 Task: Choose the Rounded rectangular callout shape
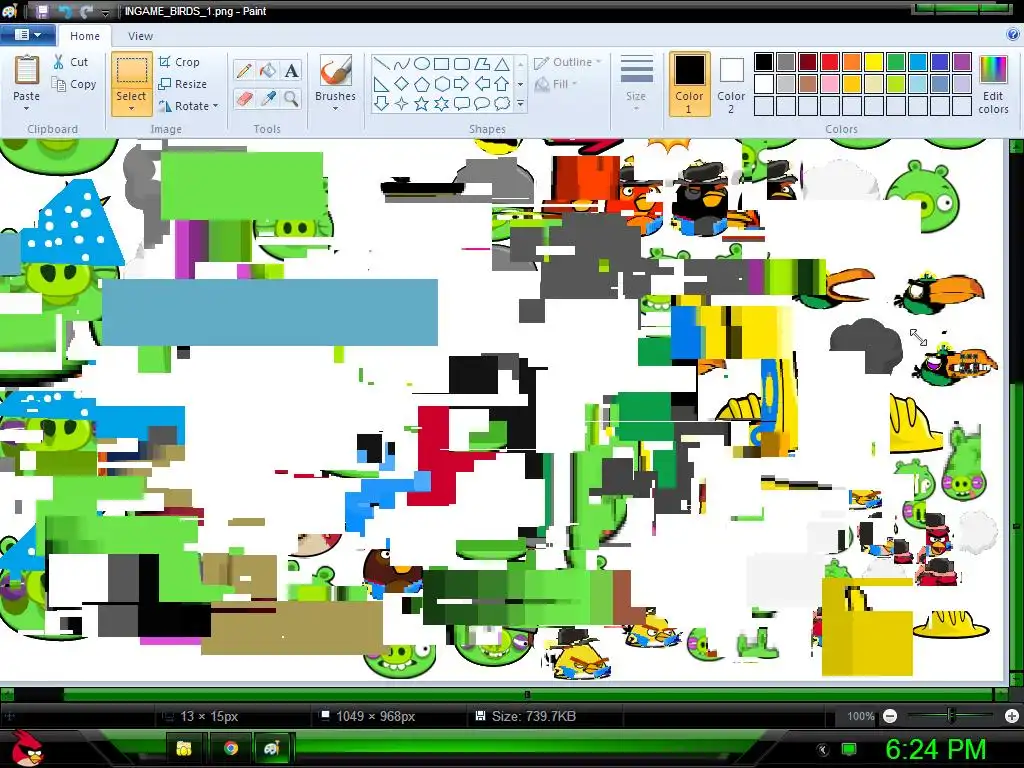462,103
